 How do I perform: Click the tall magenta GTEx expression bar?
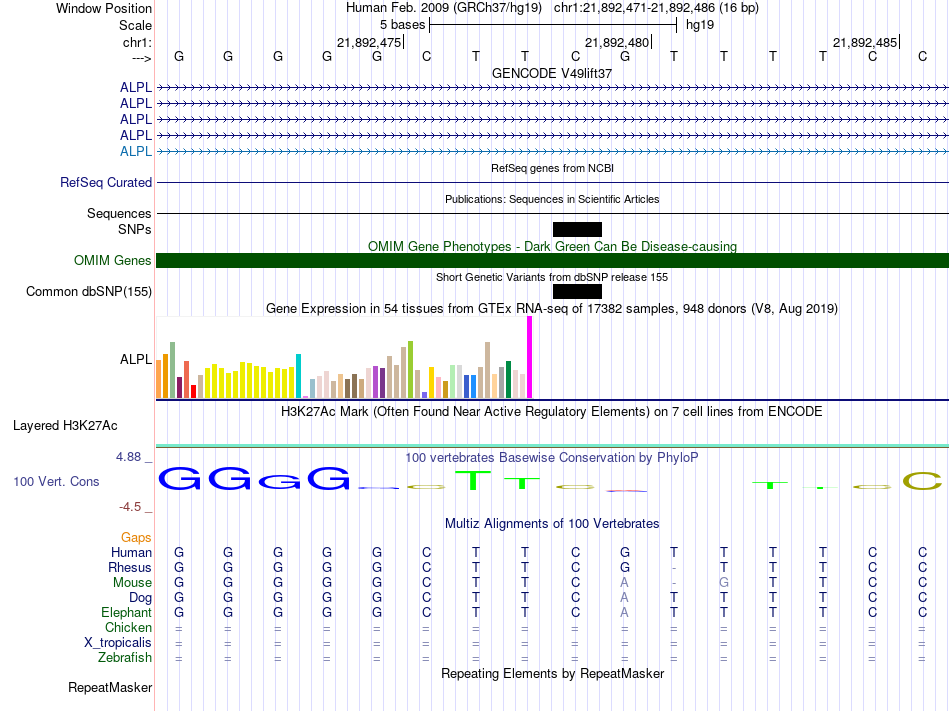point(530,357)
